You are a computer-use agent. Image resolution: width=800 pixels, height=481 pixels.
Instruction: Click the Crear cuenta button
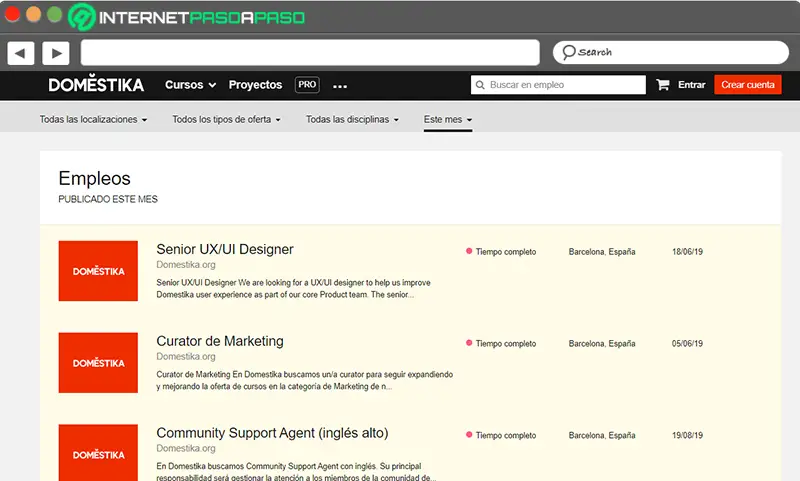pyautogui.click(x=748, y=85)
